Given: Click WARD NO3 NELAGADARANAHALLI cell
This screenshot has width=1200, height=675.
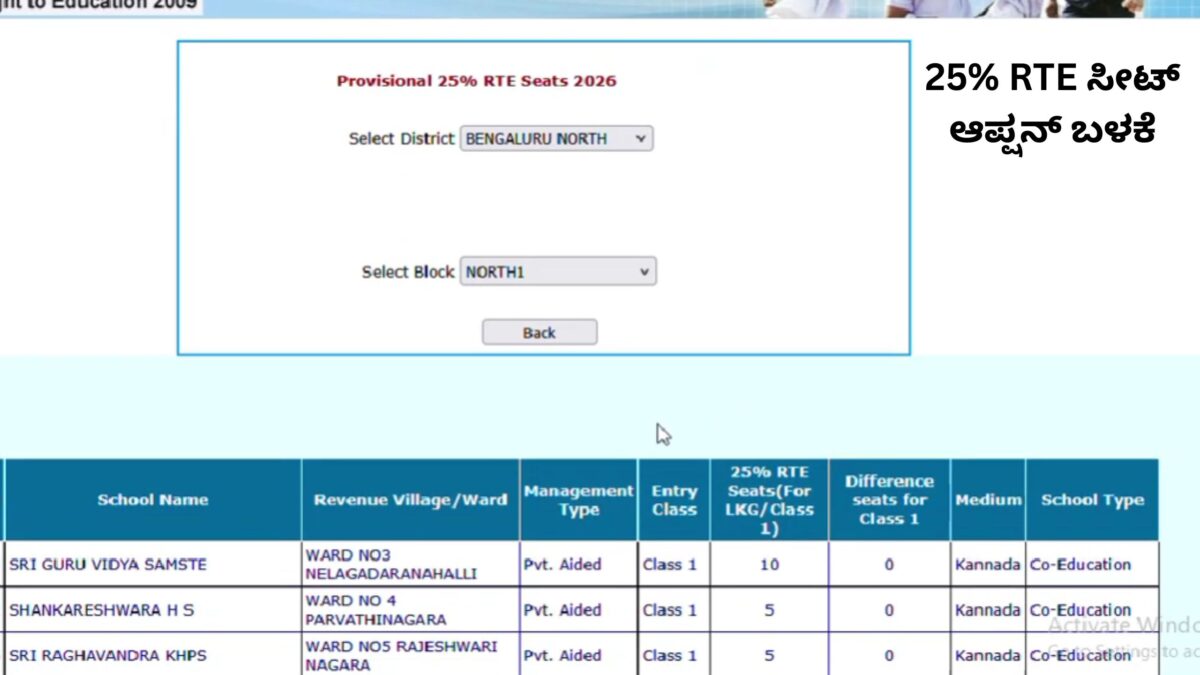Looking at the screenshot, I should click(x=391, y=564).
